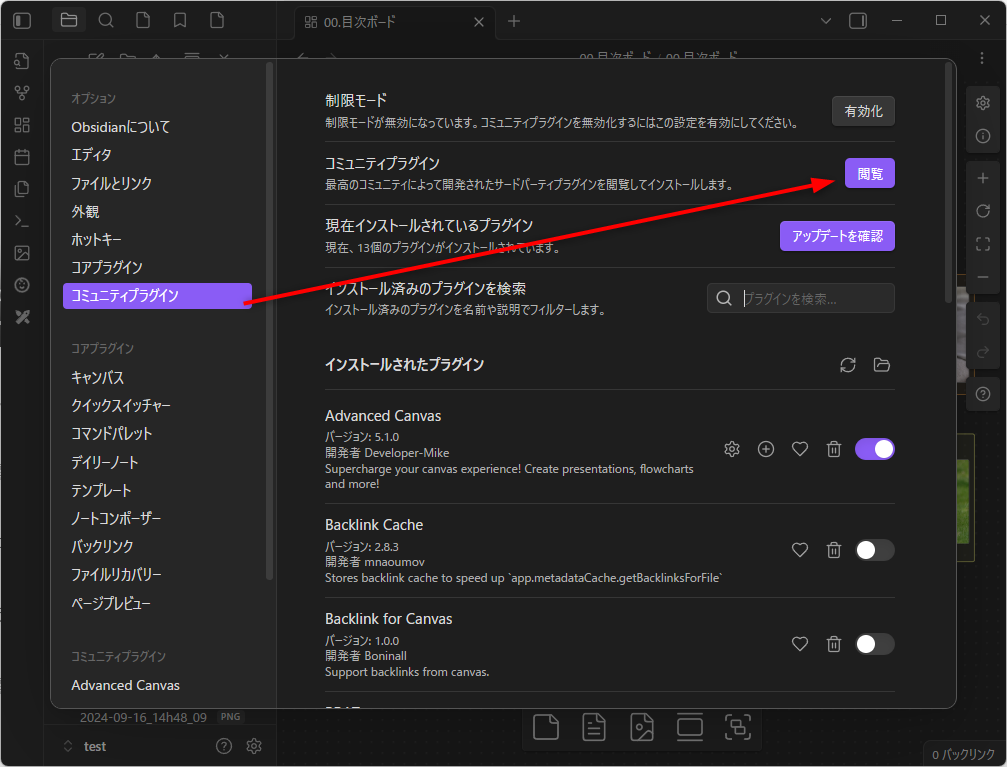This screenshot has height=767, width=1007.
Task: Select ファイルとリンク in settings sidebar
Action: [157, 184]
